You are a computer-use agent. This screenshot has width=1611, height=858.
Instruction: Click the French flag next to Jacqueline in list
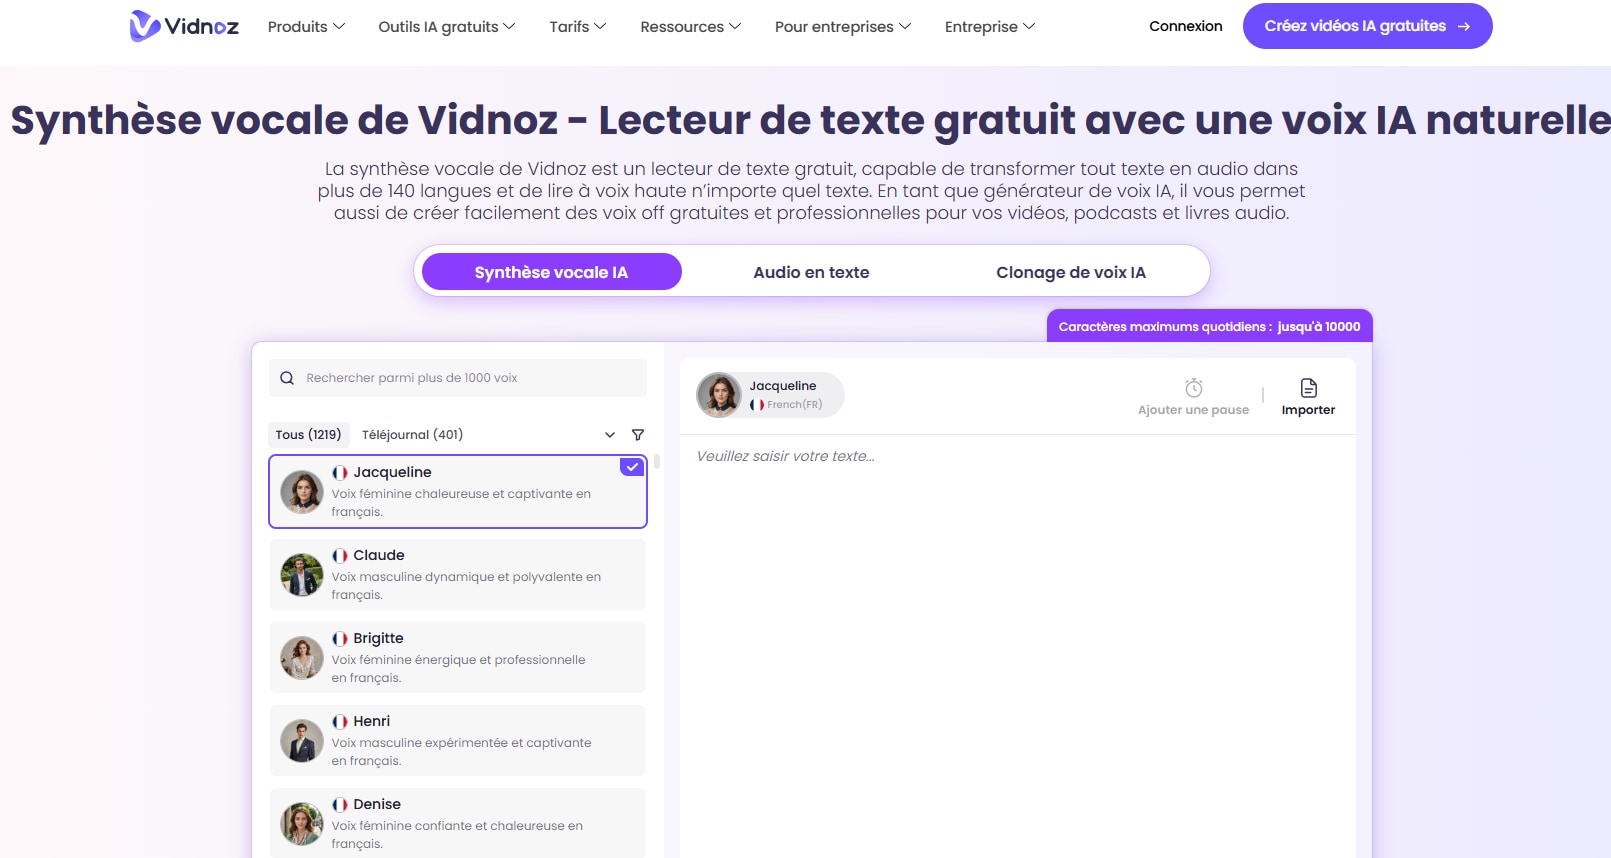point(340,473)
